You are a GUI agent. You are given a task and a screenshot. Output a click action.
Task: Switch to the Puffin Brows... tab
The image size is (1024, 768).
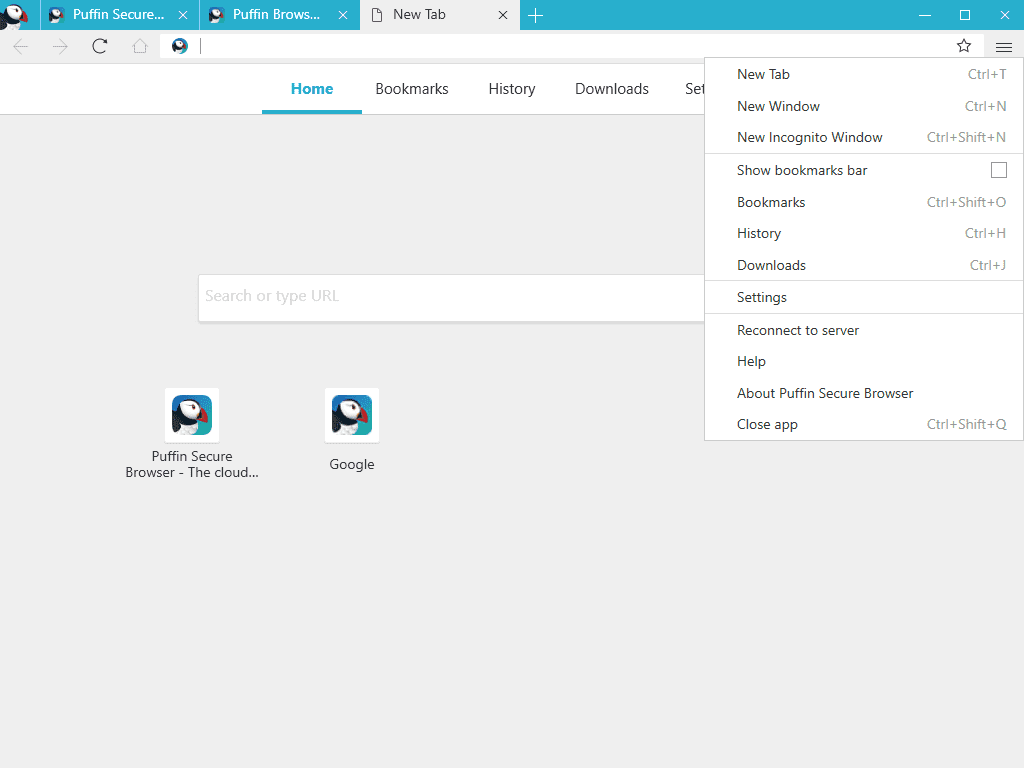coord(280,15)
